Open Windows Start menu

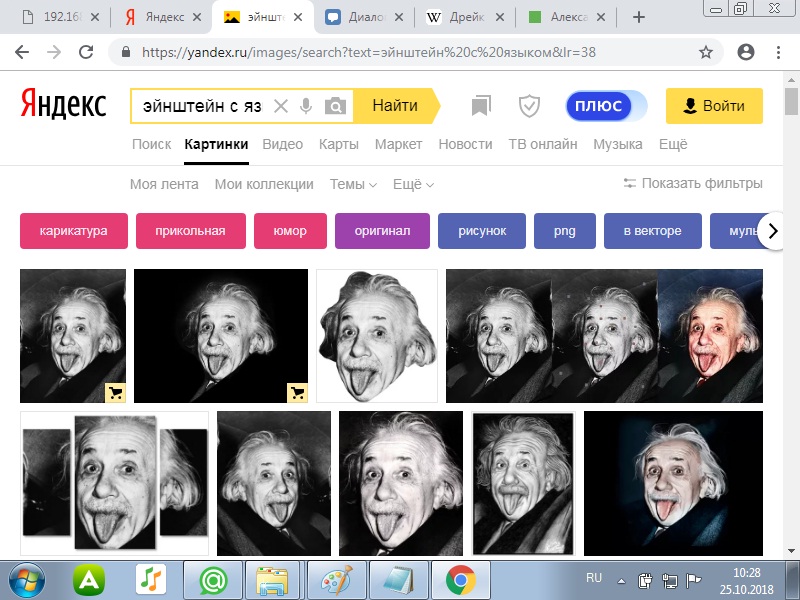pyautogui.click(x=27, y=580)
